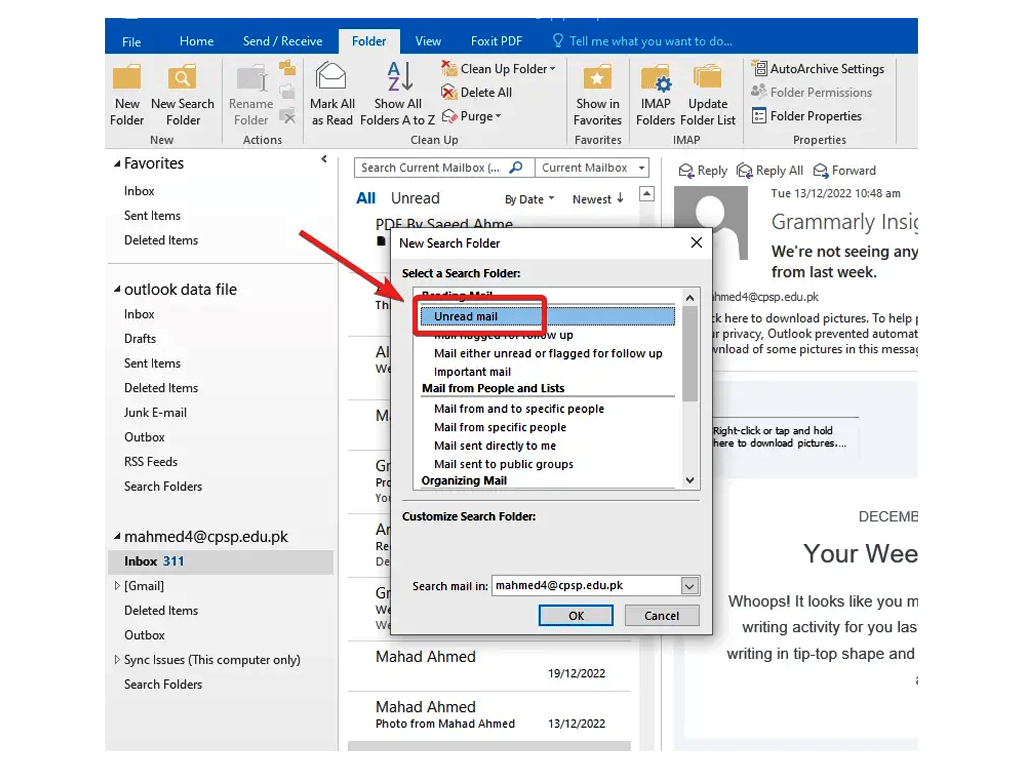Switch to the View ribbon tab

tap(428, 41)
